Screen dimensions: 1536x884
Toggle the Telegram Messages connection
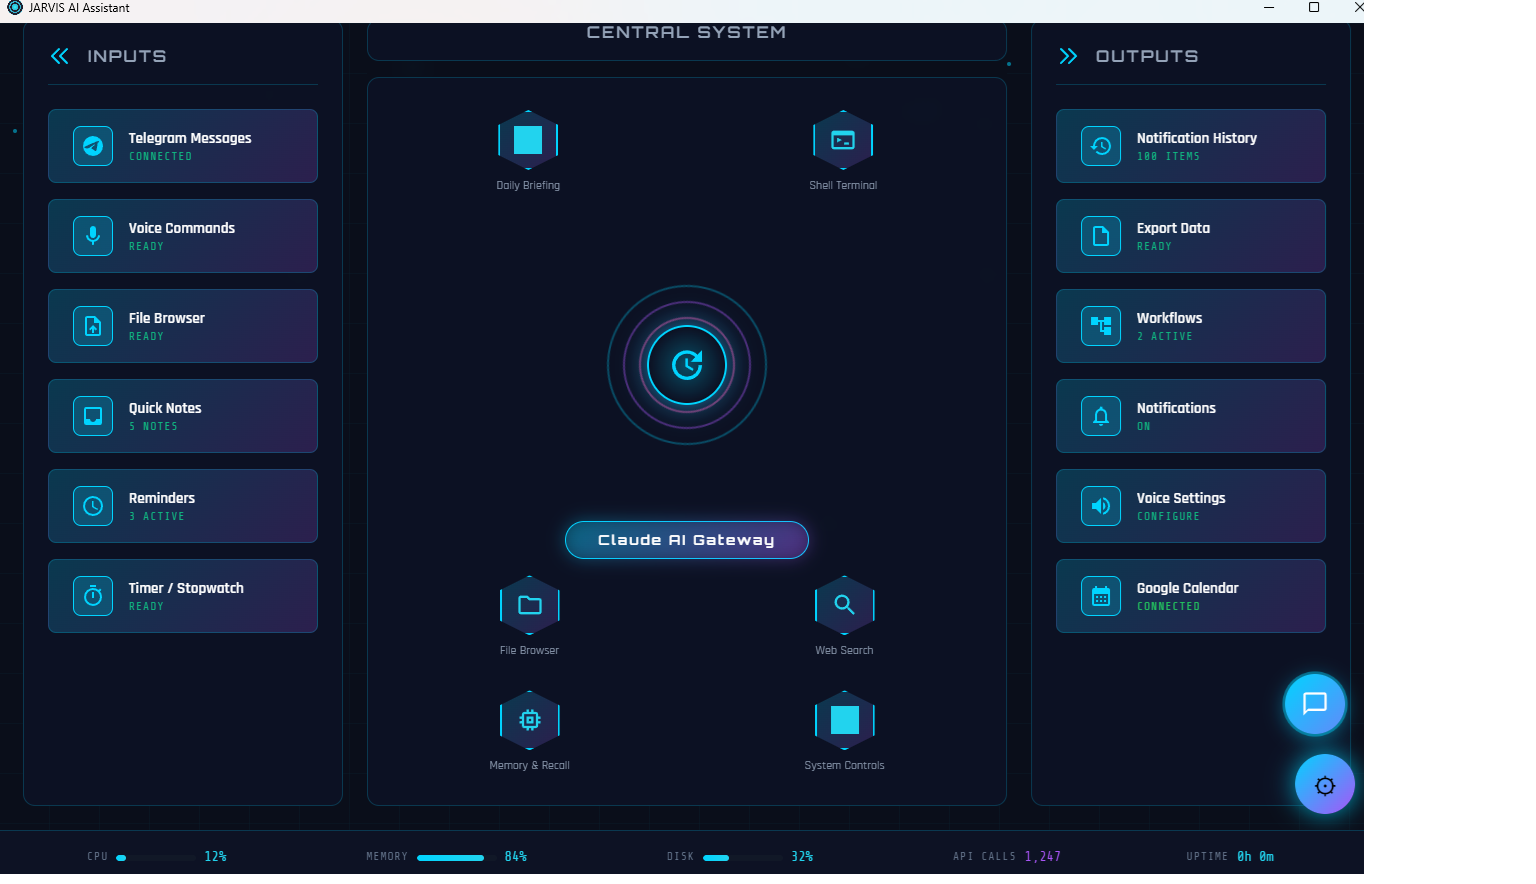click(183, 146)
